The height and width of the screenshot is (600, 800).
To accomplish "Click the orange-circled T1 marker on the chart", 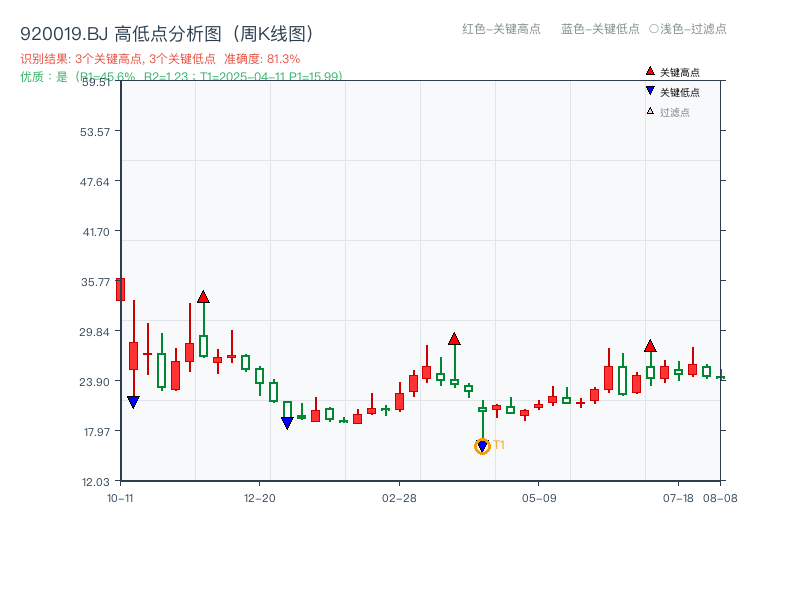I will click(482, 445).
